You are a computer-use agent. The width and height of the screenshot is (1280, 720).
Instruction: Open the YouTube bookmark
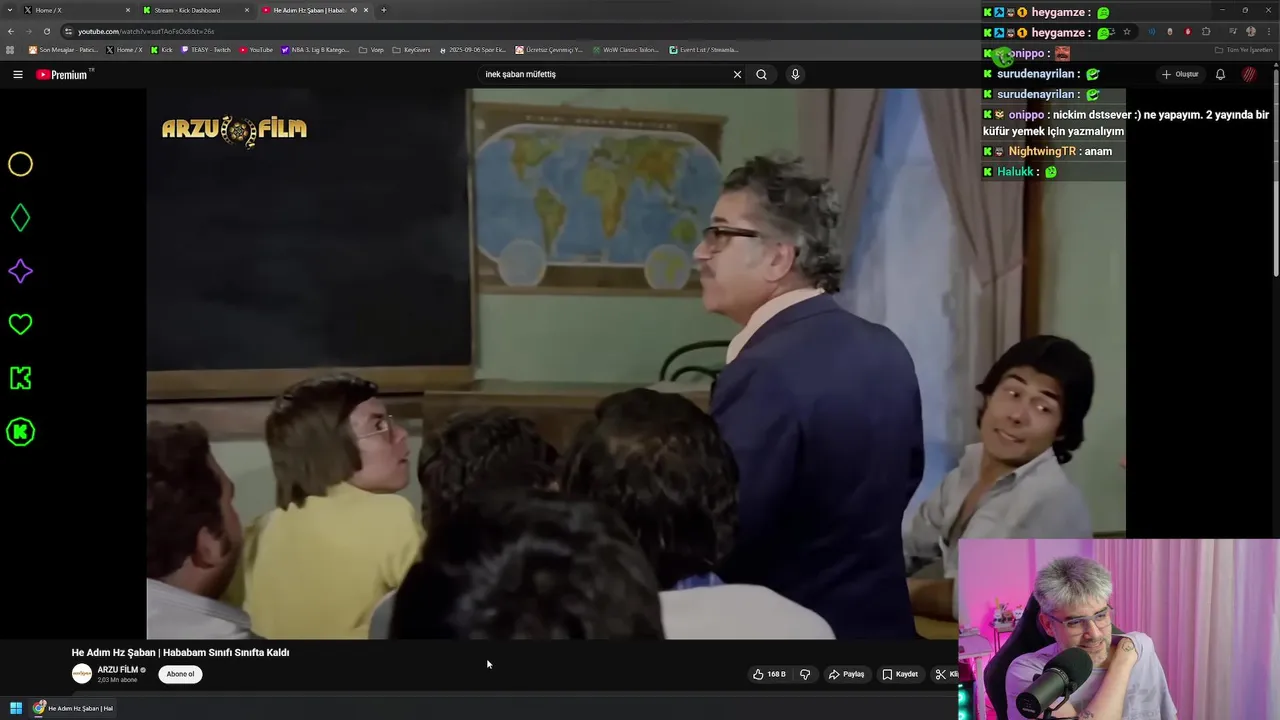tap(257, 50)
